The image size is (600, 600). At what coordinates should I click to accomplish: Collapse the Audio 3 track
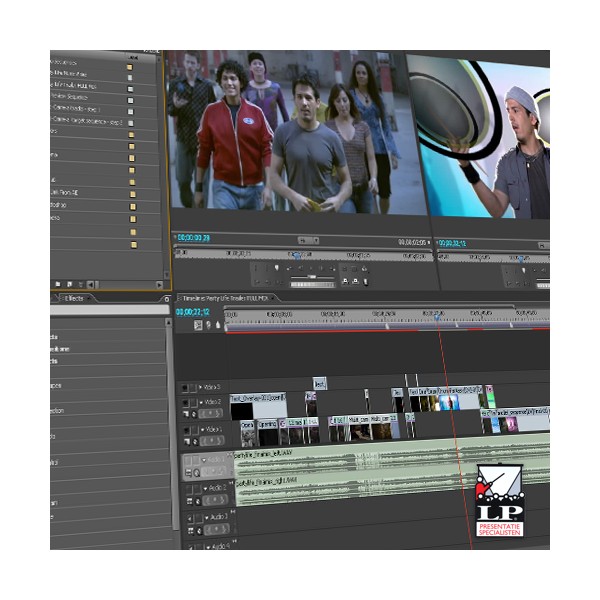click(205, 517)
